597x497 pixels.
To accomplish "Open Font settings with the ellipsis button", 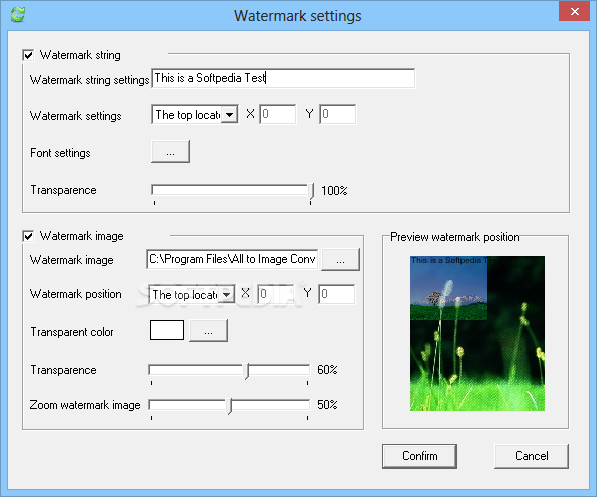I will point(170,152).
